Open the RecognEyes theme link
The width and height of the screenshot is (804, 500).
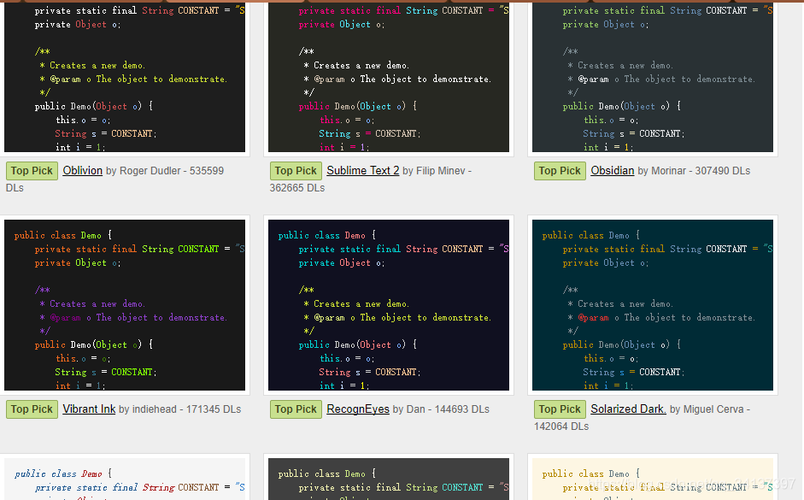coord(358,409)
